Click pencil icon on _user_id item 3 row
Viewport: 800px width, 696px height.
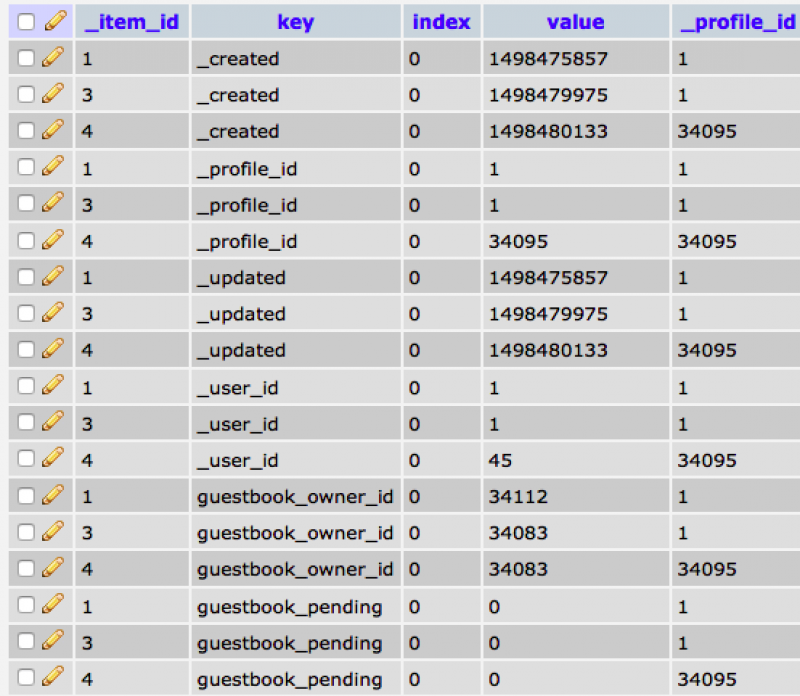(53, 421)
